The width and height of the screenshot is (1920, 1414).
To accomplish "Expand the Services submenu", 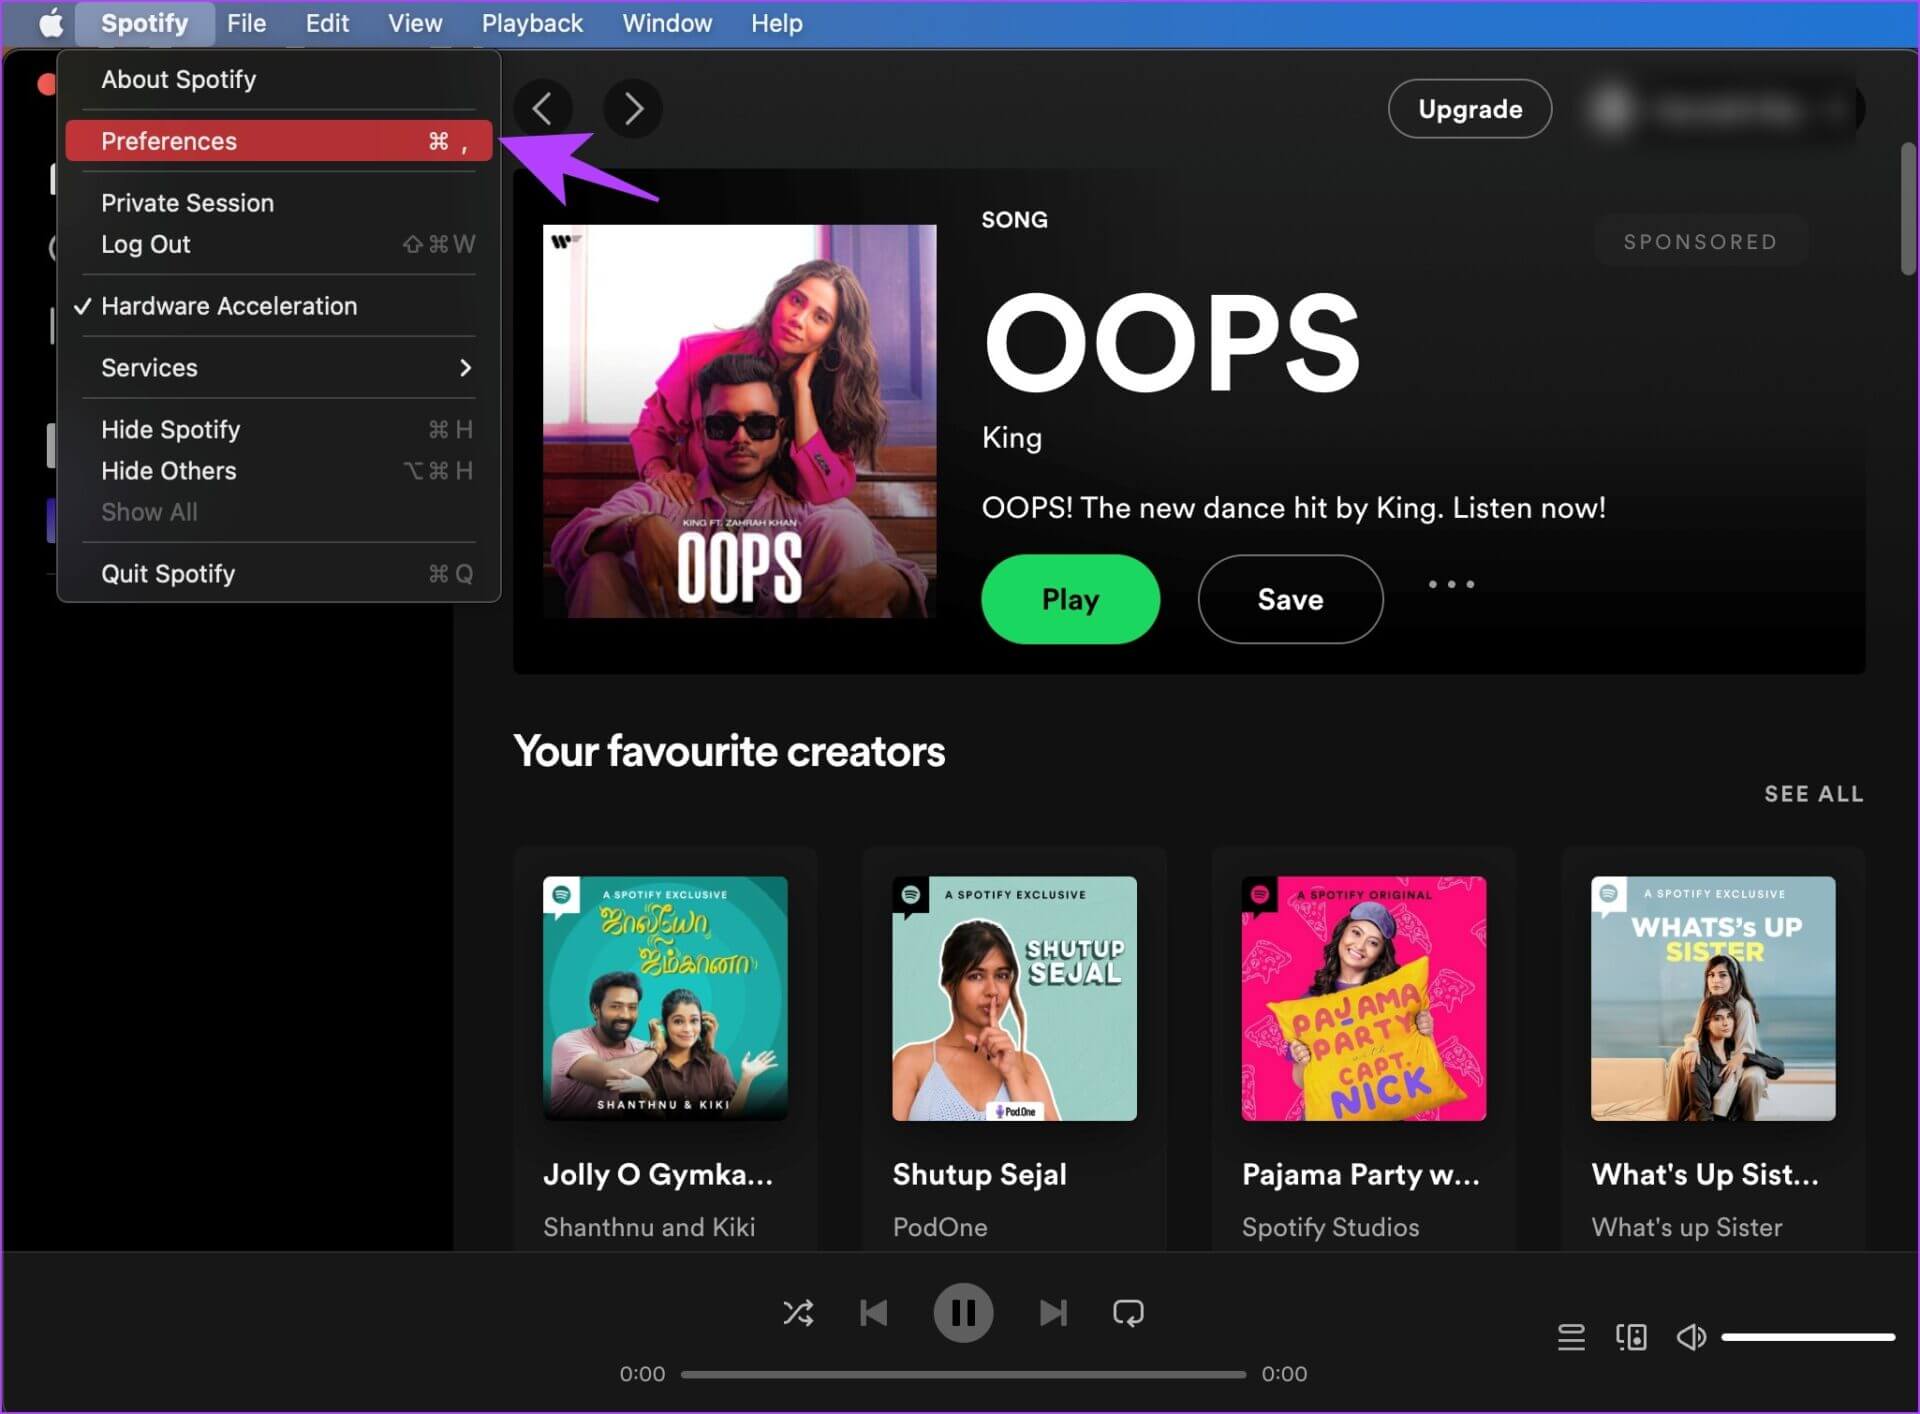I will point(278,368).
